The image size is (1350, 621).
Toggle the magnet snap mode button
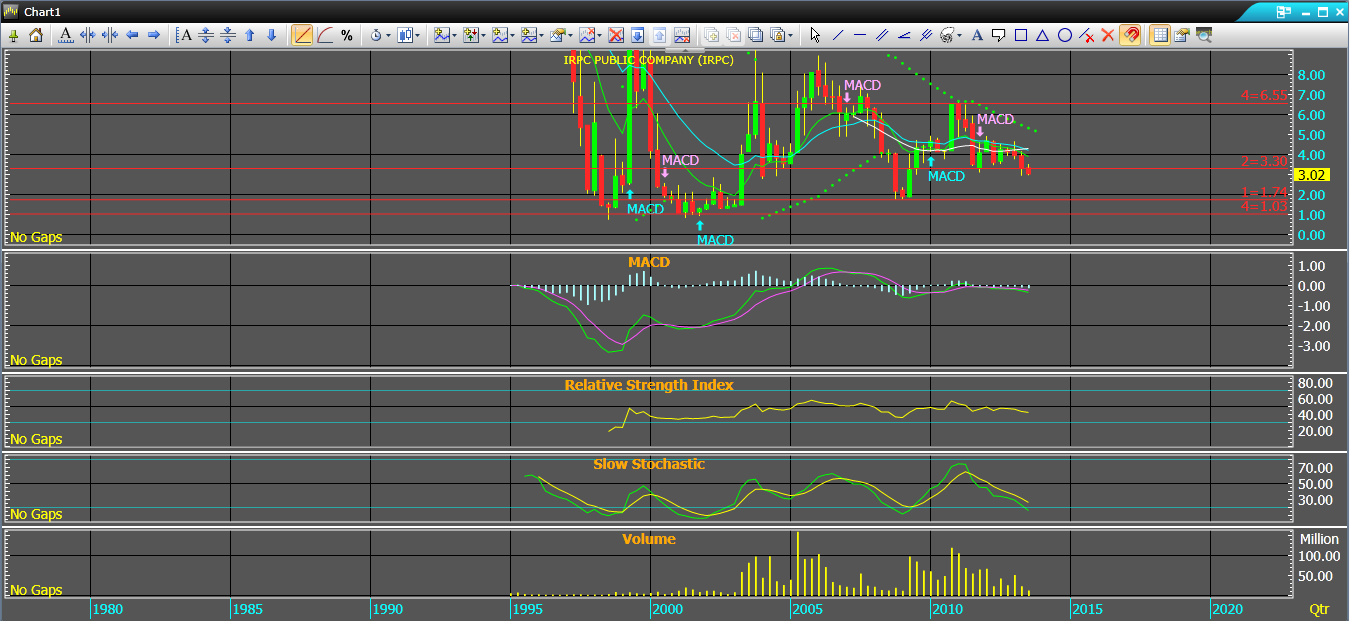(1130, 35)
